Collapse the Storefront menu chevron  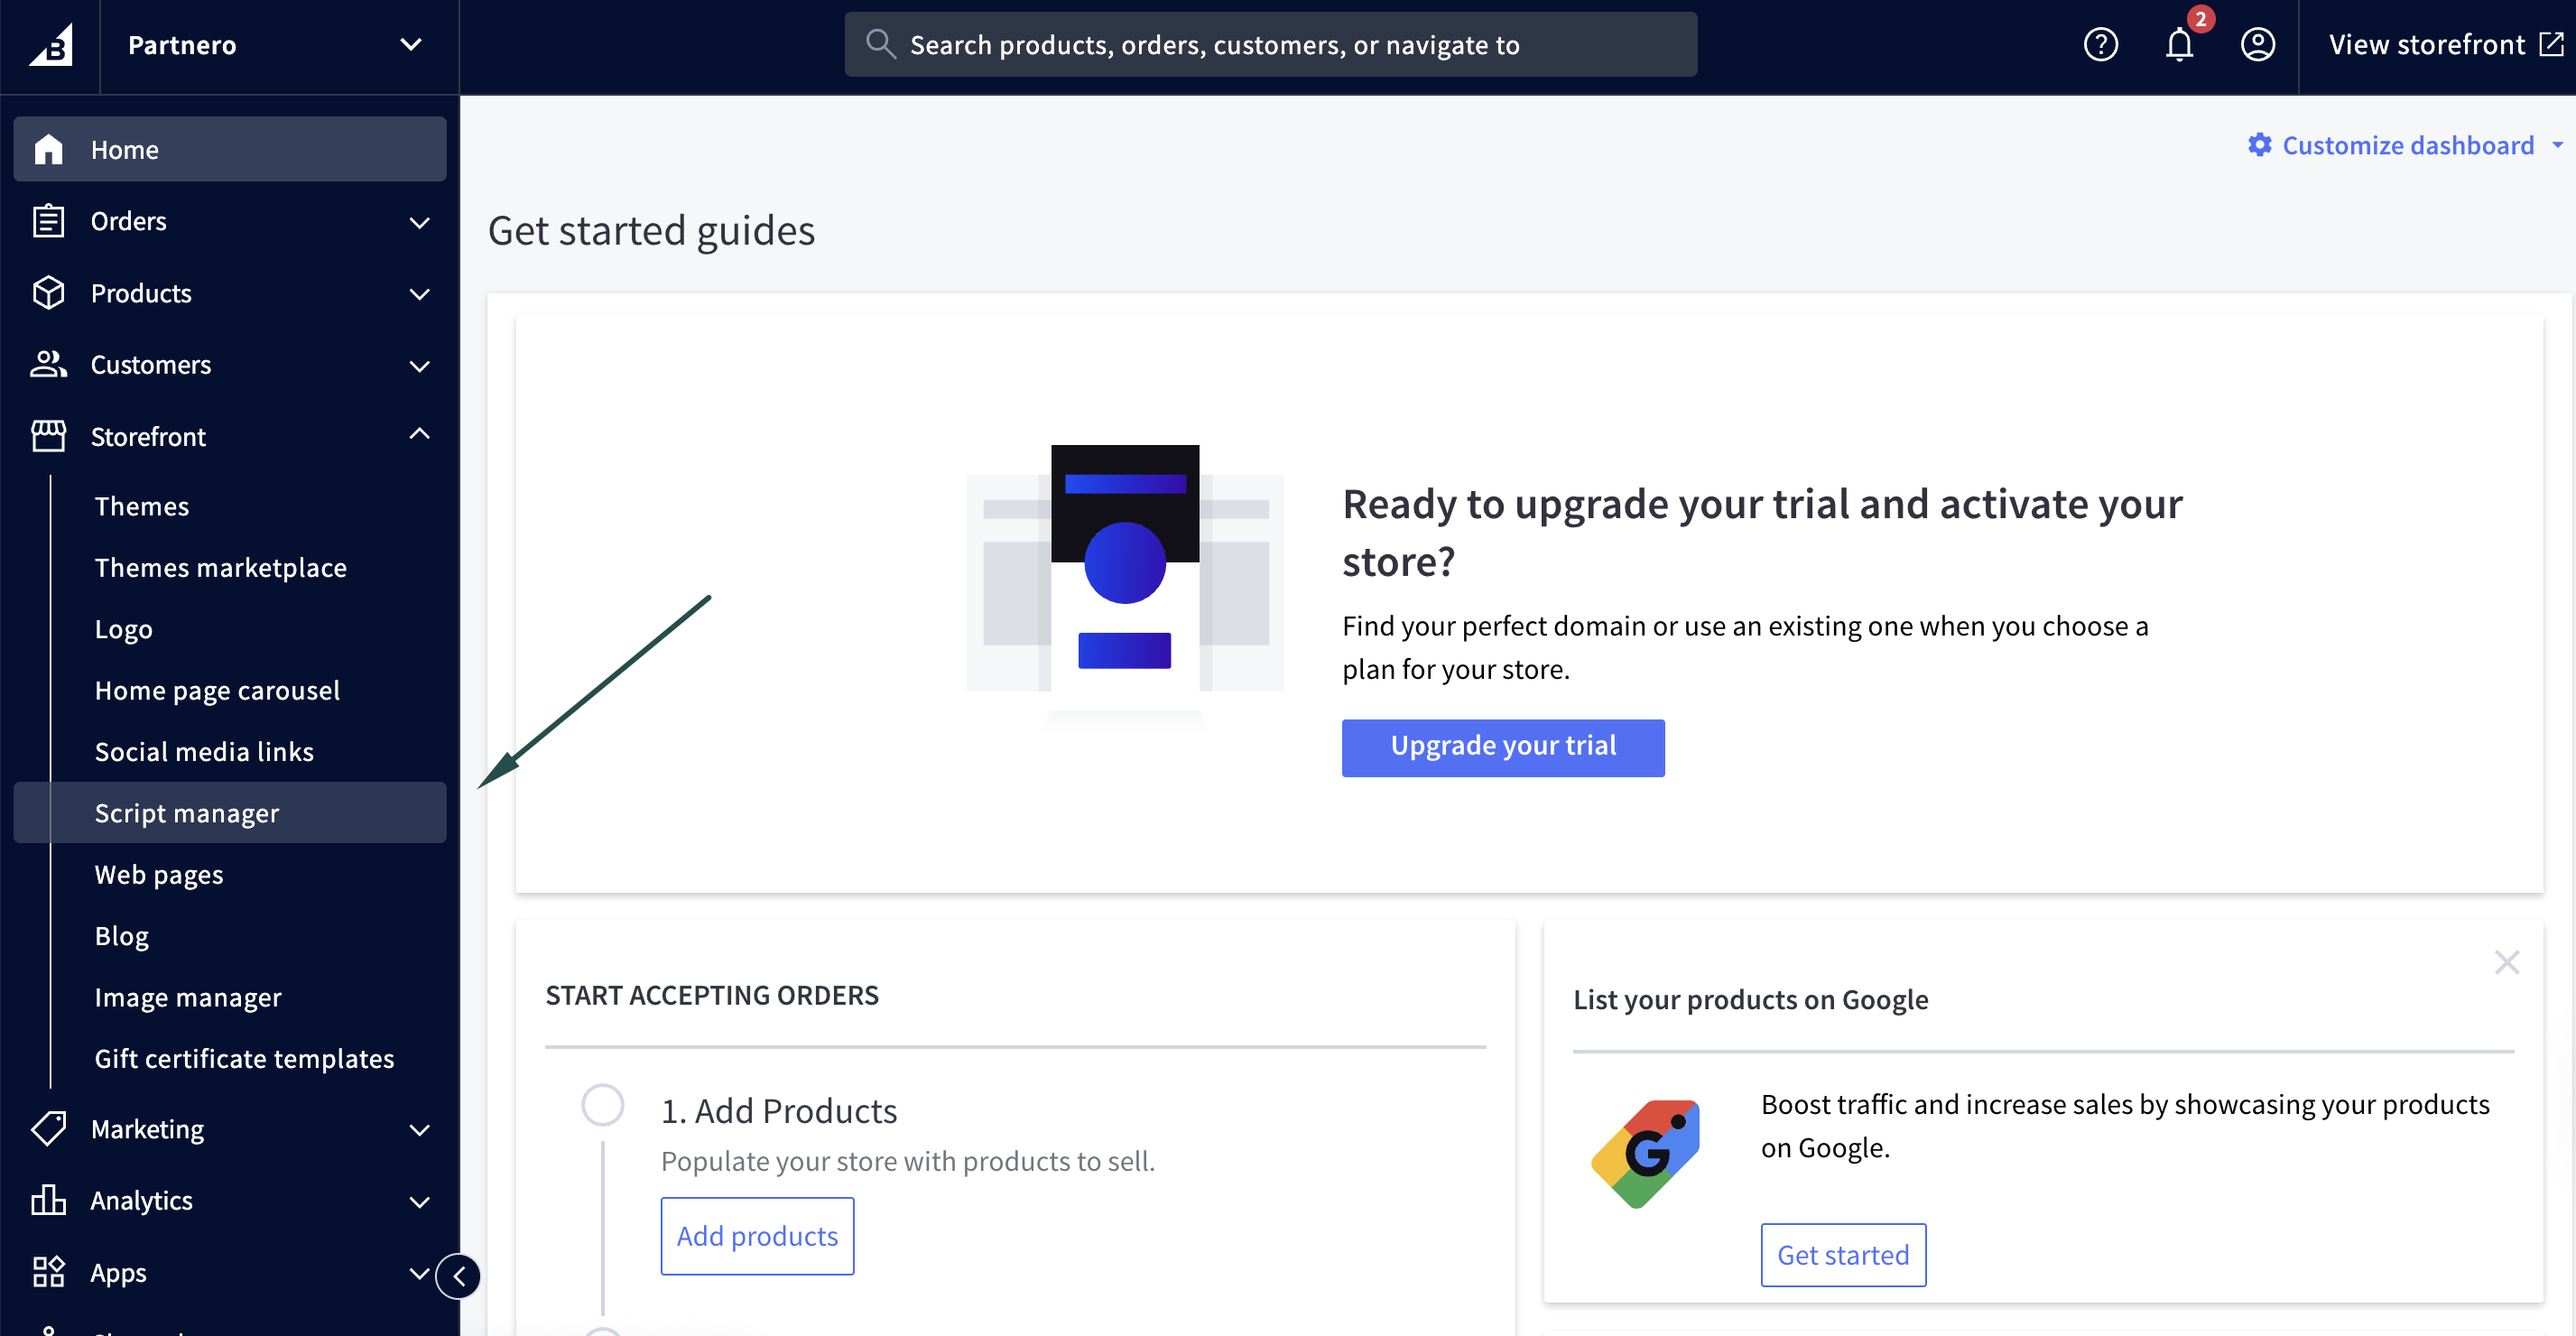(420, 434)
